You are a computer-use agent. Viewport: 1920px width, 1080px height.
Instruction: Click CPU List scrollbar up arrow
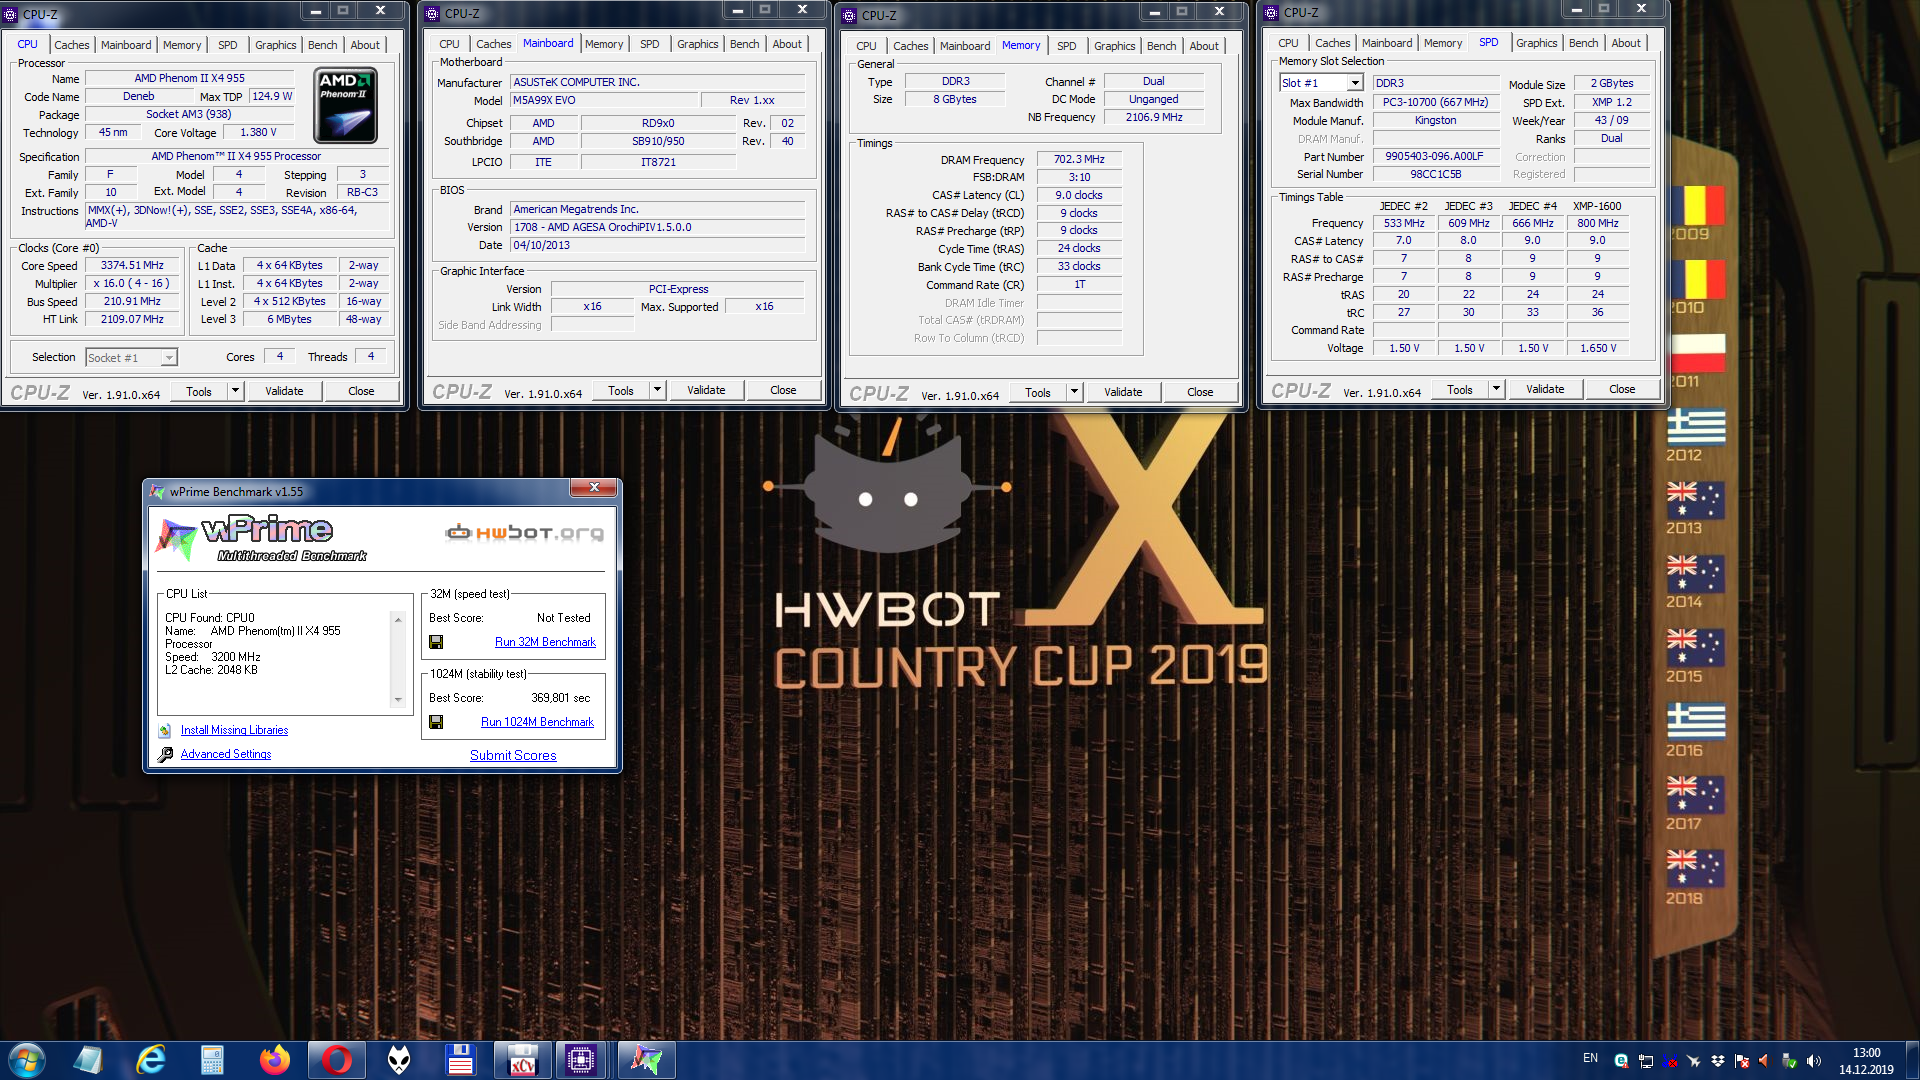pos(398,620)
